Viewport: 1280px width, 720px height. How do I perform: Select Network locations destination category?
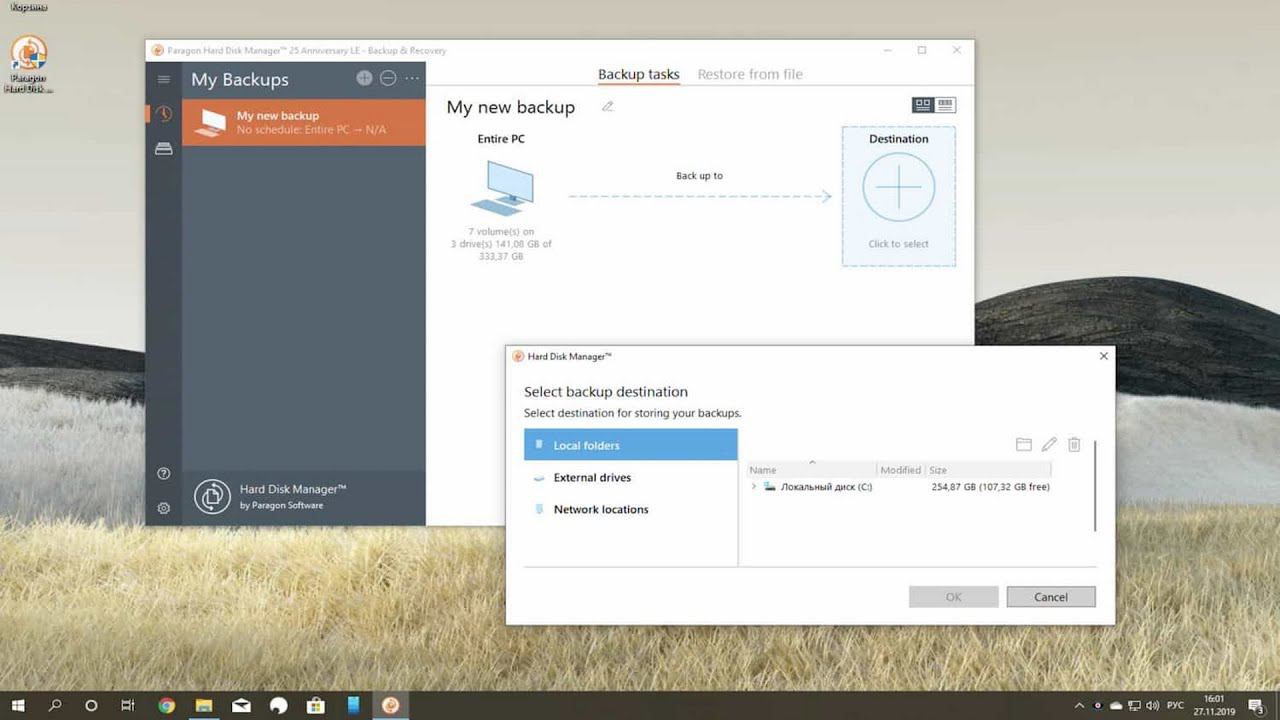click(630, 509)
